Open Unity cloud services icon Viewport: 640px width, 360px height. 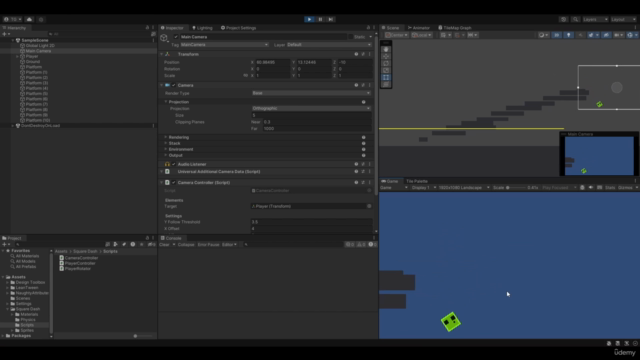coord(29,19)
